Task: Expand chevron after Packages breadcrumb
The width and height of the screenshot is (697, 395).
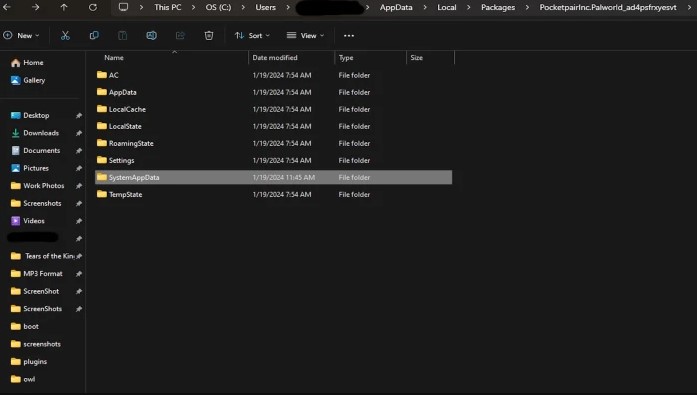Action: coord(527,8)
